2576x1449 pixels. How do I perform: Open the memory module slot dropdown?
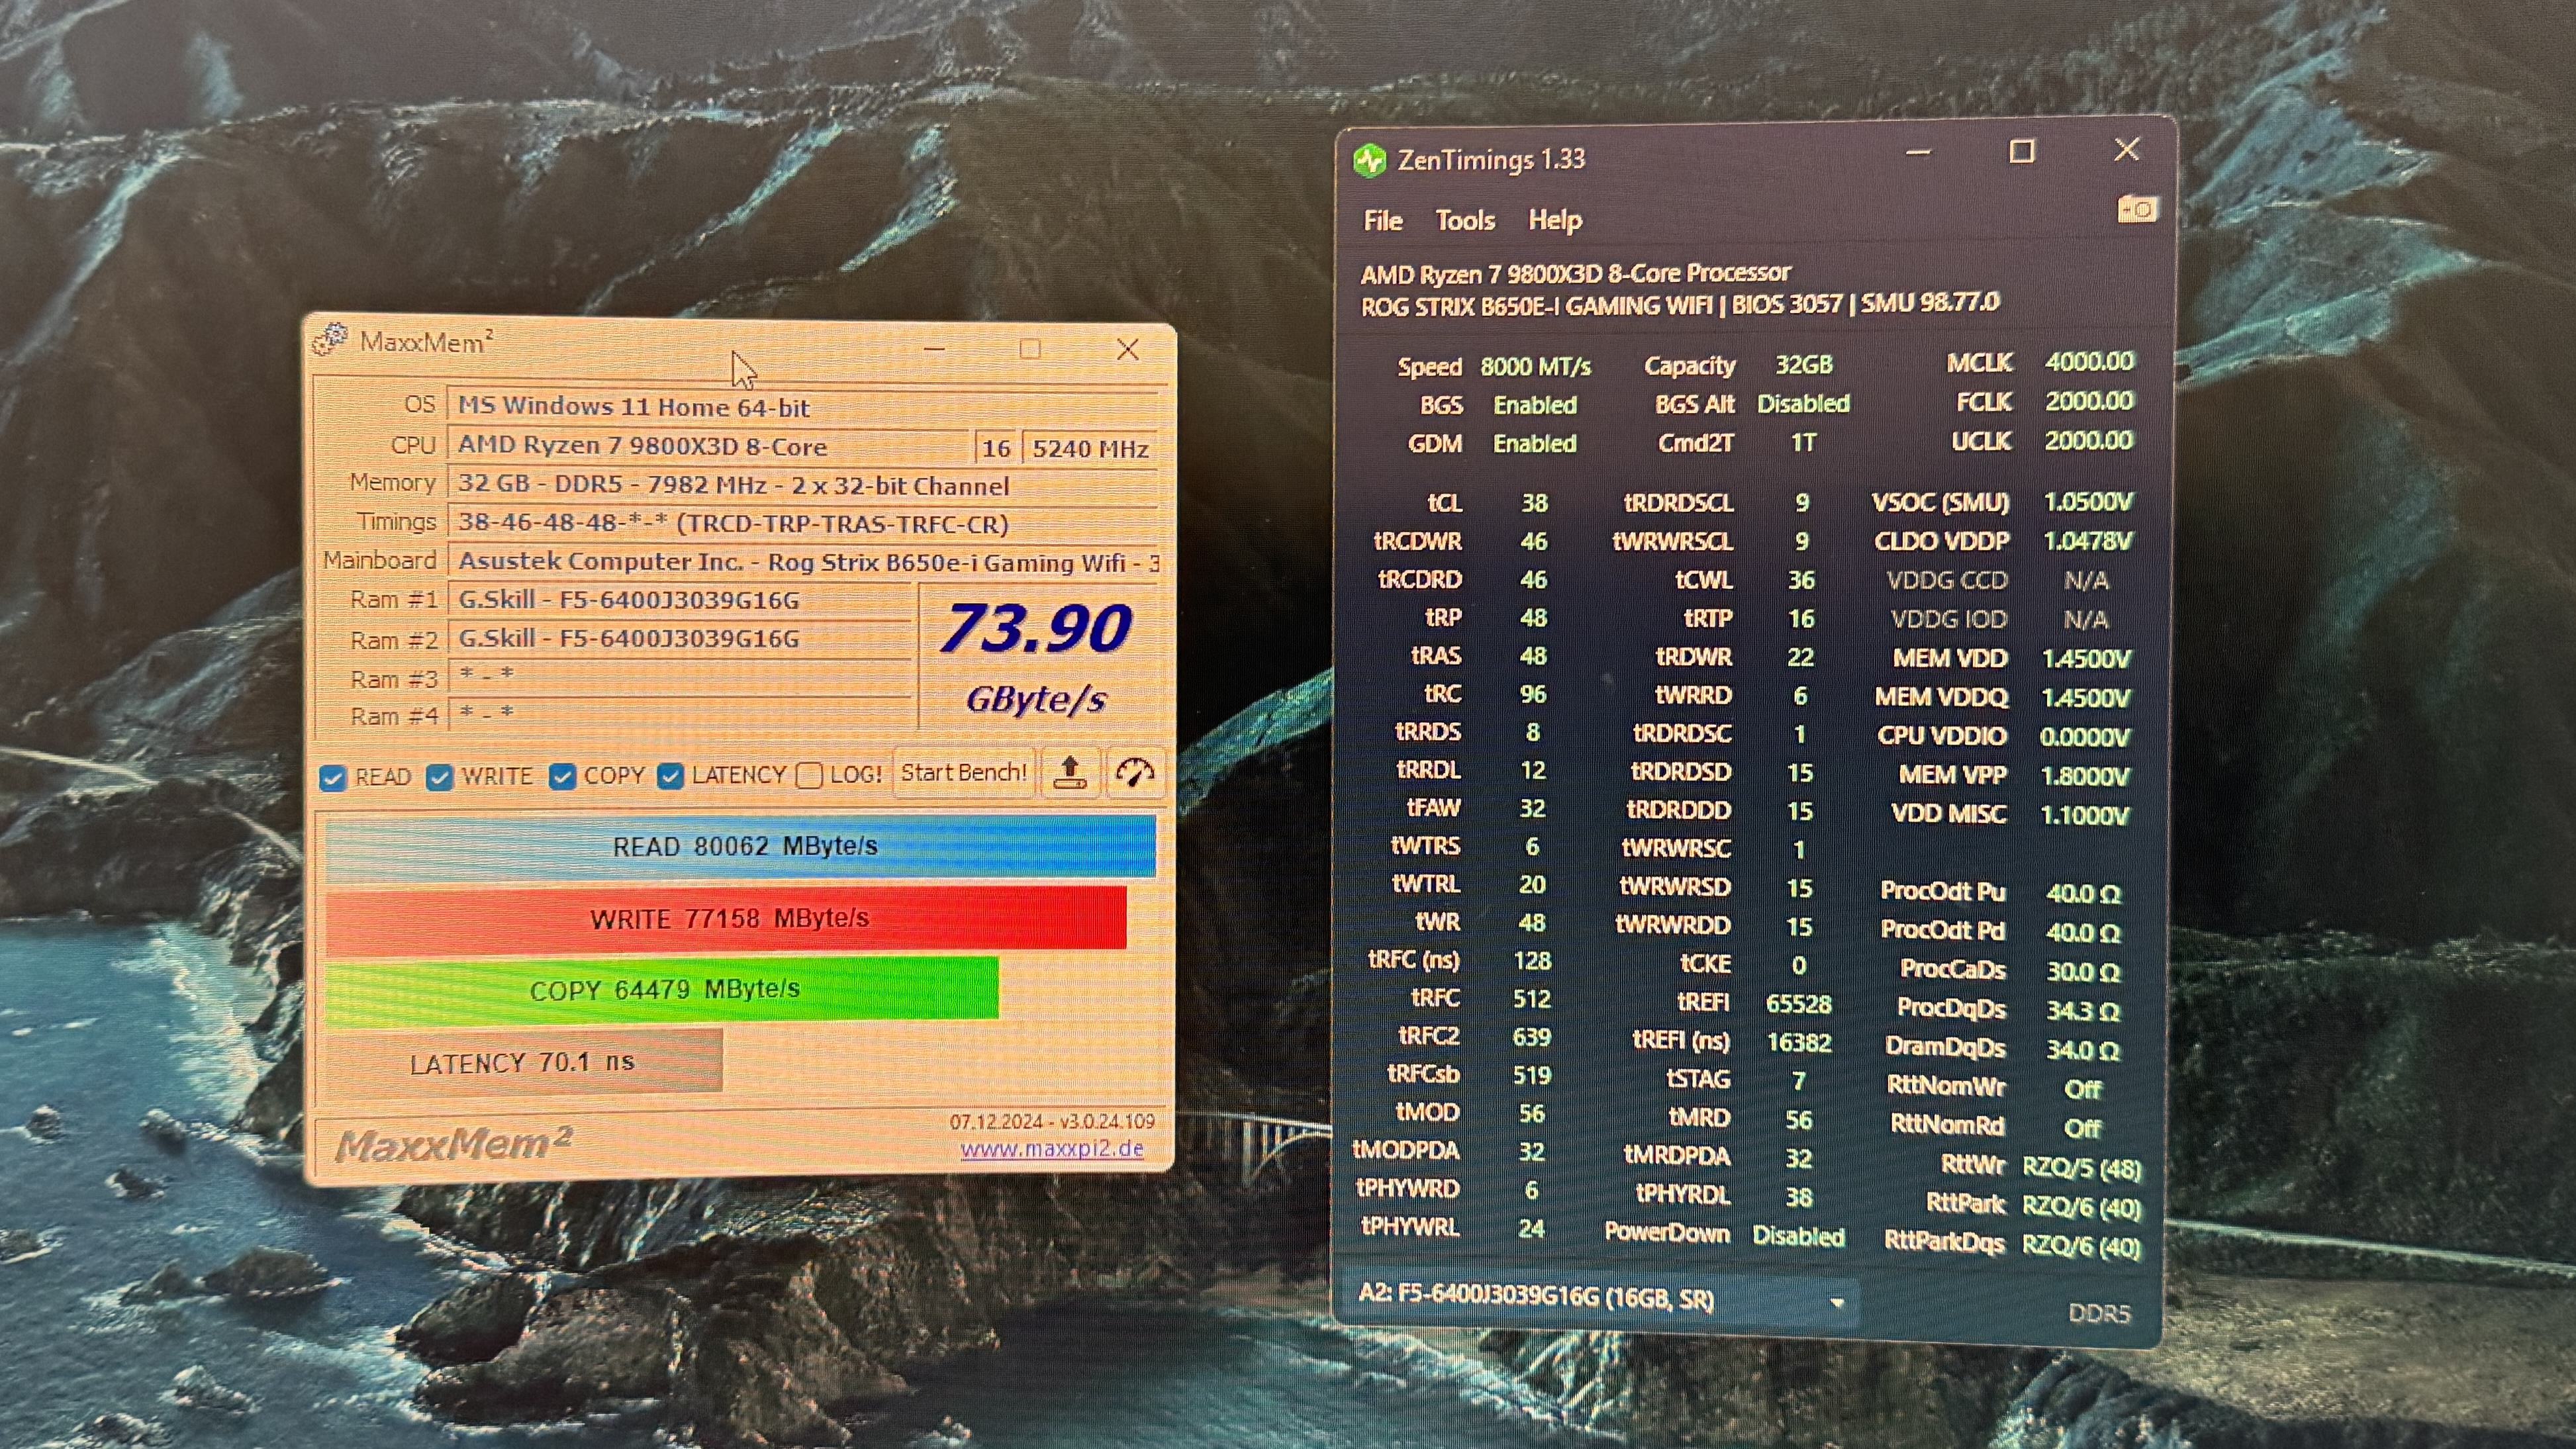coord(1836,1302)
